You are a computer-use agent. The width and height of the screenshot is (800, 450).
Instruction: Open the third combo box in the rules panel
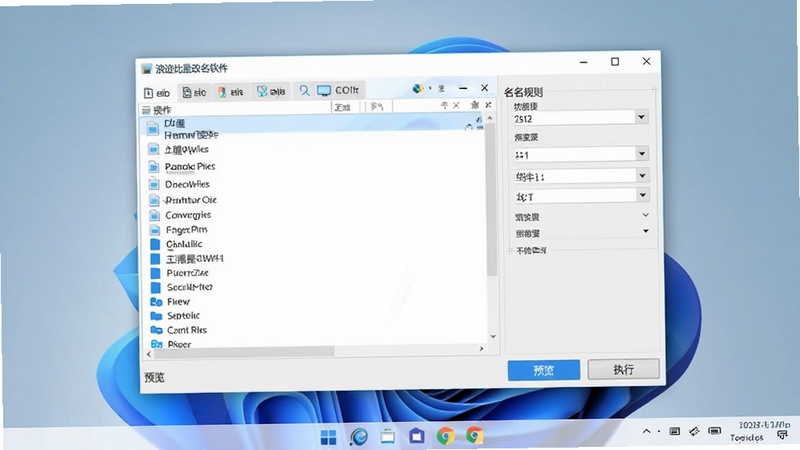pyautogui.click(x=581, y=177)
